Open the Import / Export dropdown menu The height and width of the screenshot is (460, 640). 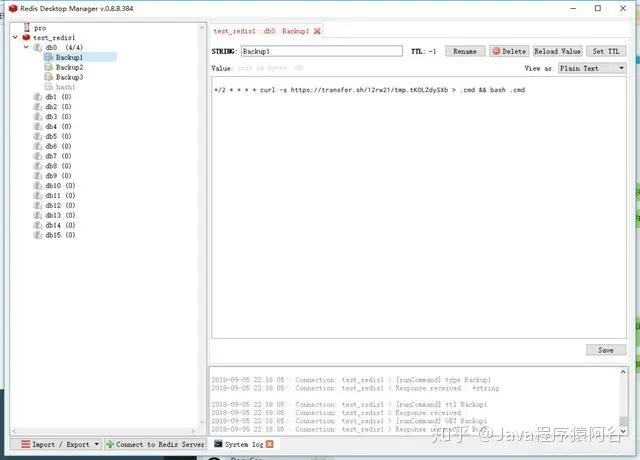coord(60,444)
